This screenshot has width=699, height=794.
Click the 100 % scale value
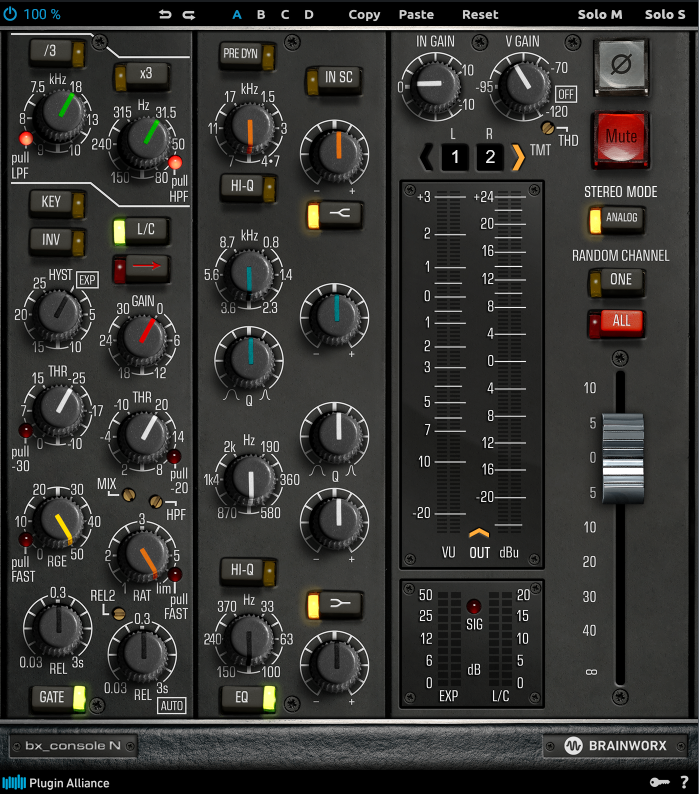[x=42, y=14]
